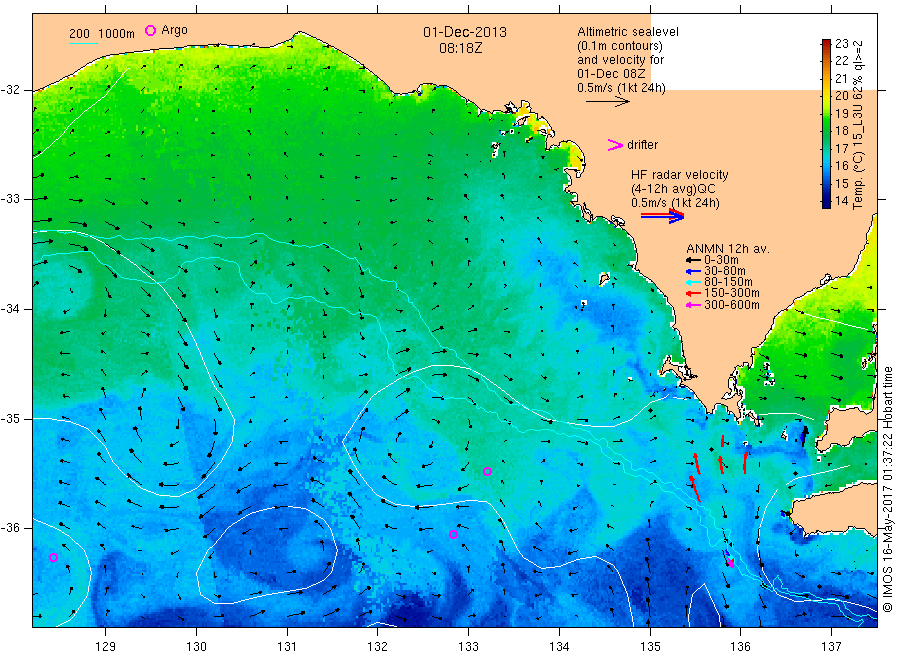This screenshot has height=660, width=900.
Task: Click the '23' value on the temperature scale
Action: (841, 44)
